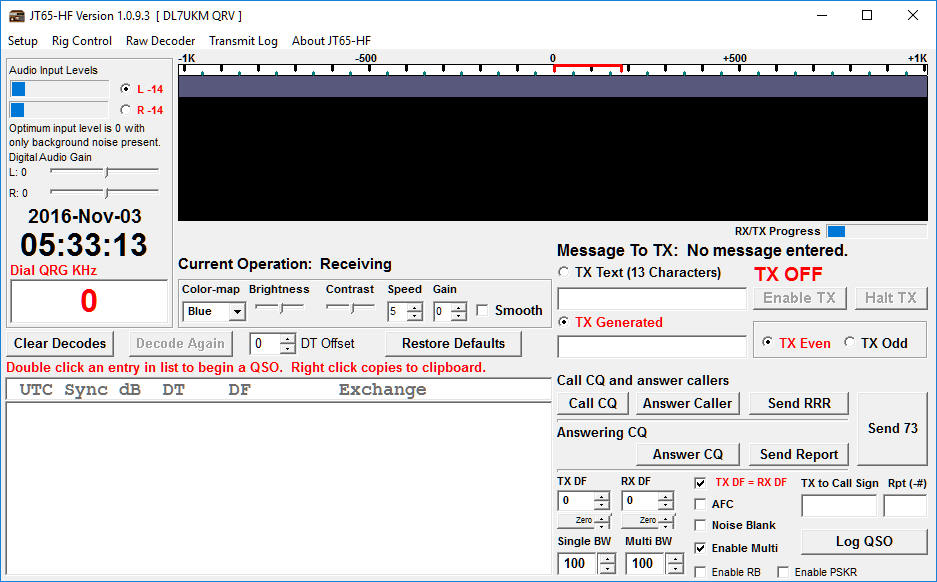
Task: Decrease the waterfall Speed value
Action: 415,315
